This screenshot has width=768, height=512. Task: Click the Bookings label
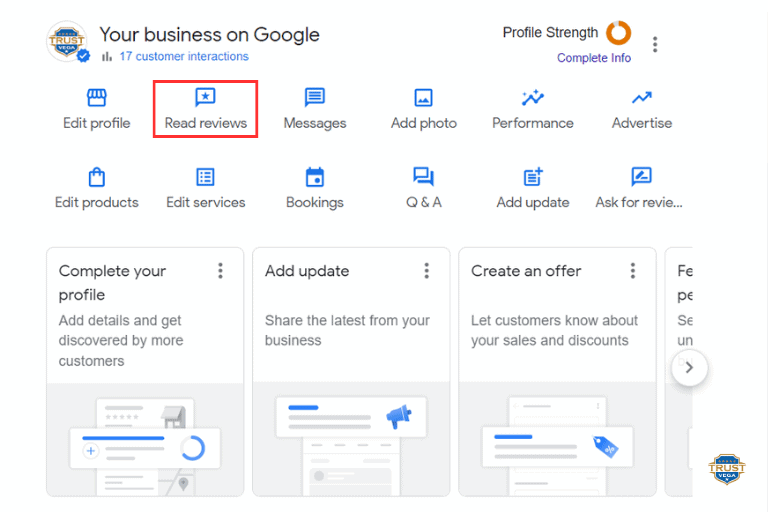coord(315,202)
